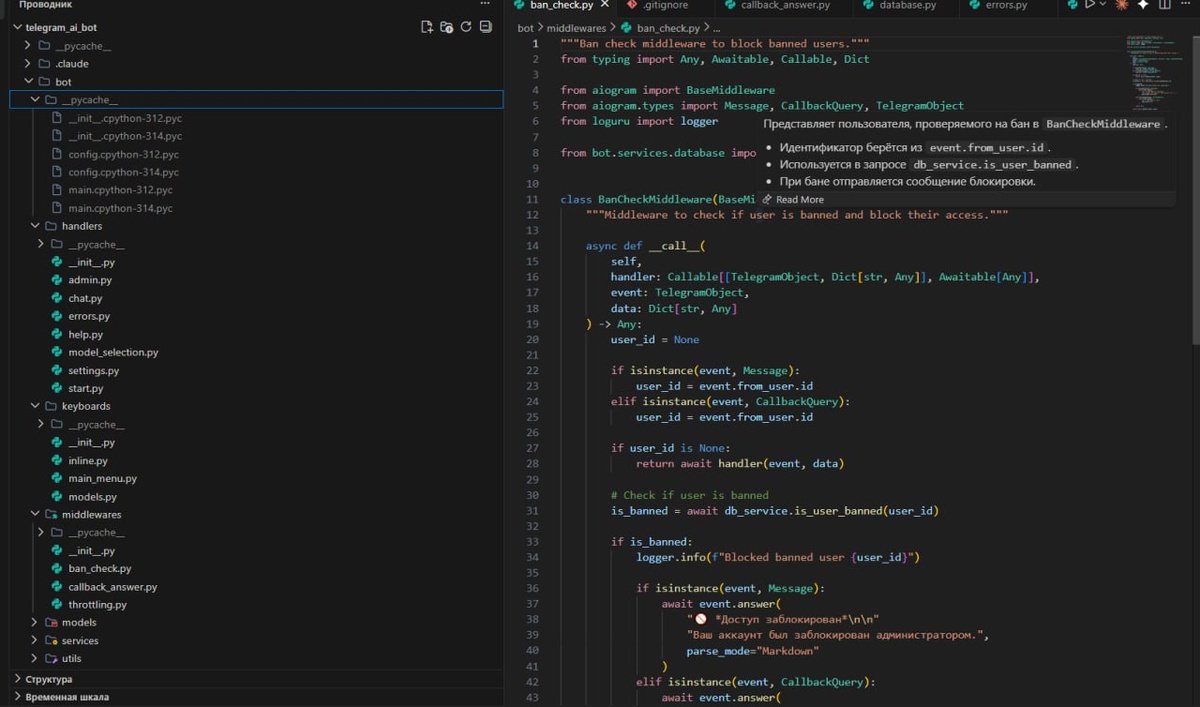Collapse the handlers folder
This screenshot has height=707, width=1200.
(36, 226)
